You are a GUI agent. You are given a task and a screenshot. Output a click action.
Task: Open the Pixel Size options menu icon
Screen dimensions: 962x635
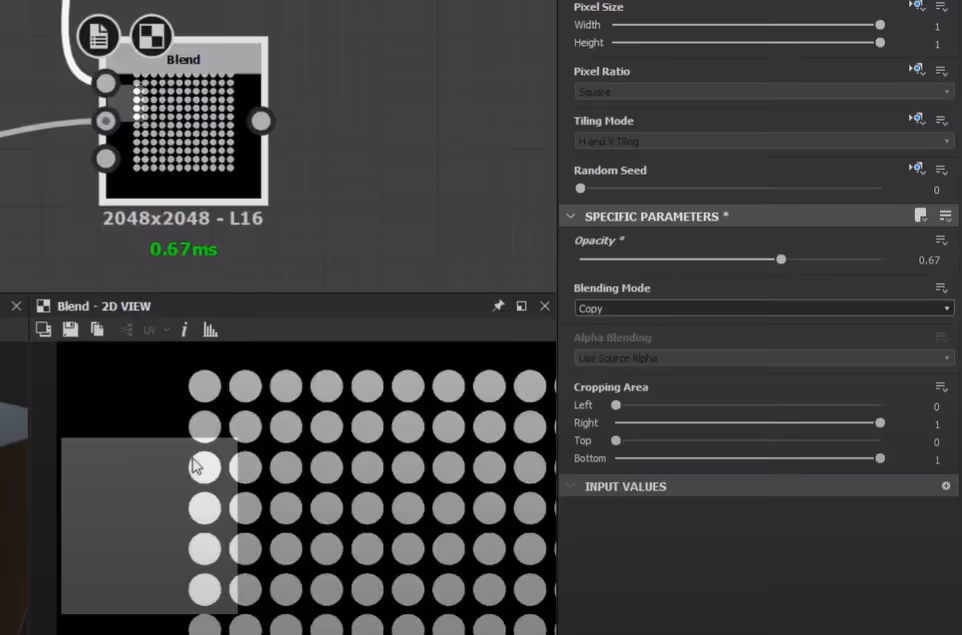pyautogui.click(x=942, y=6)
